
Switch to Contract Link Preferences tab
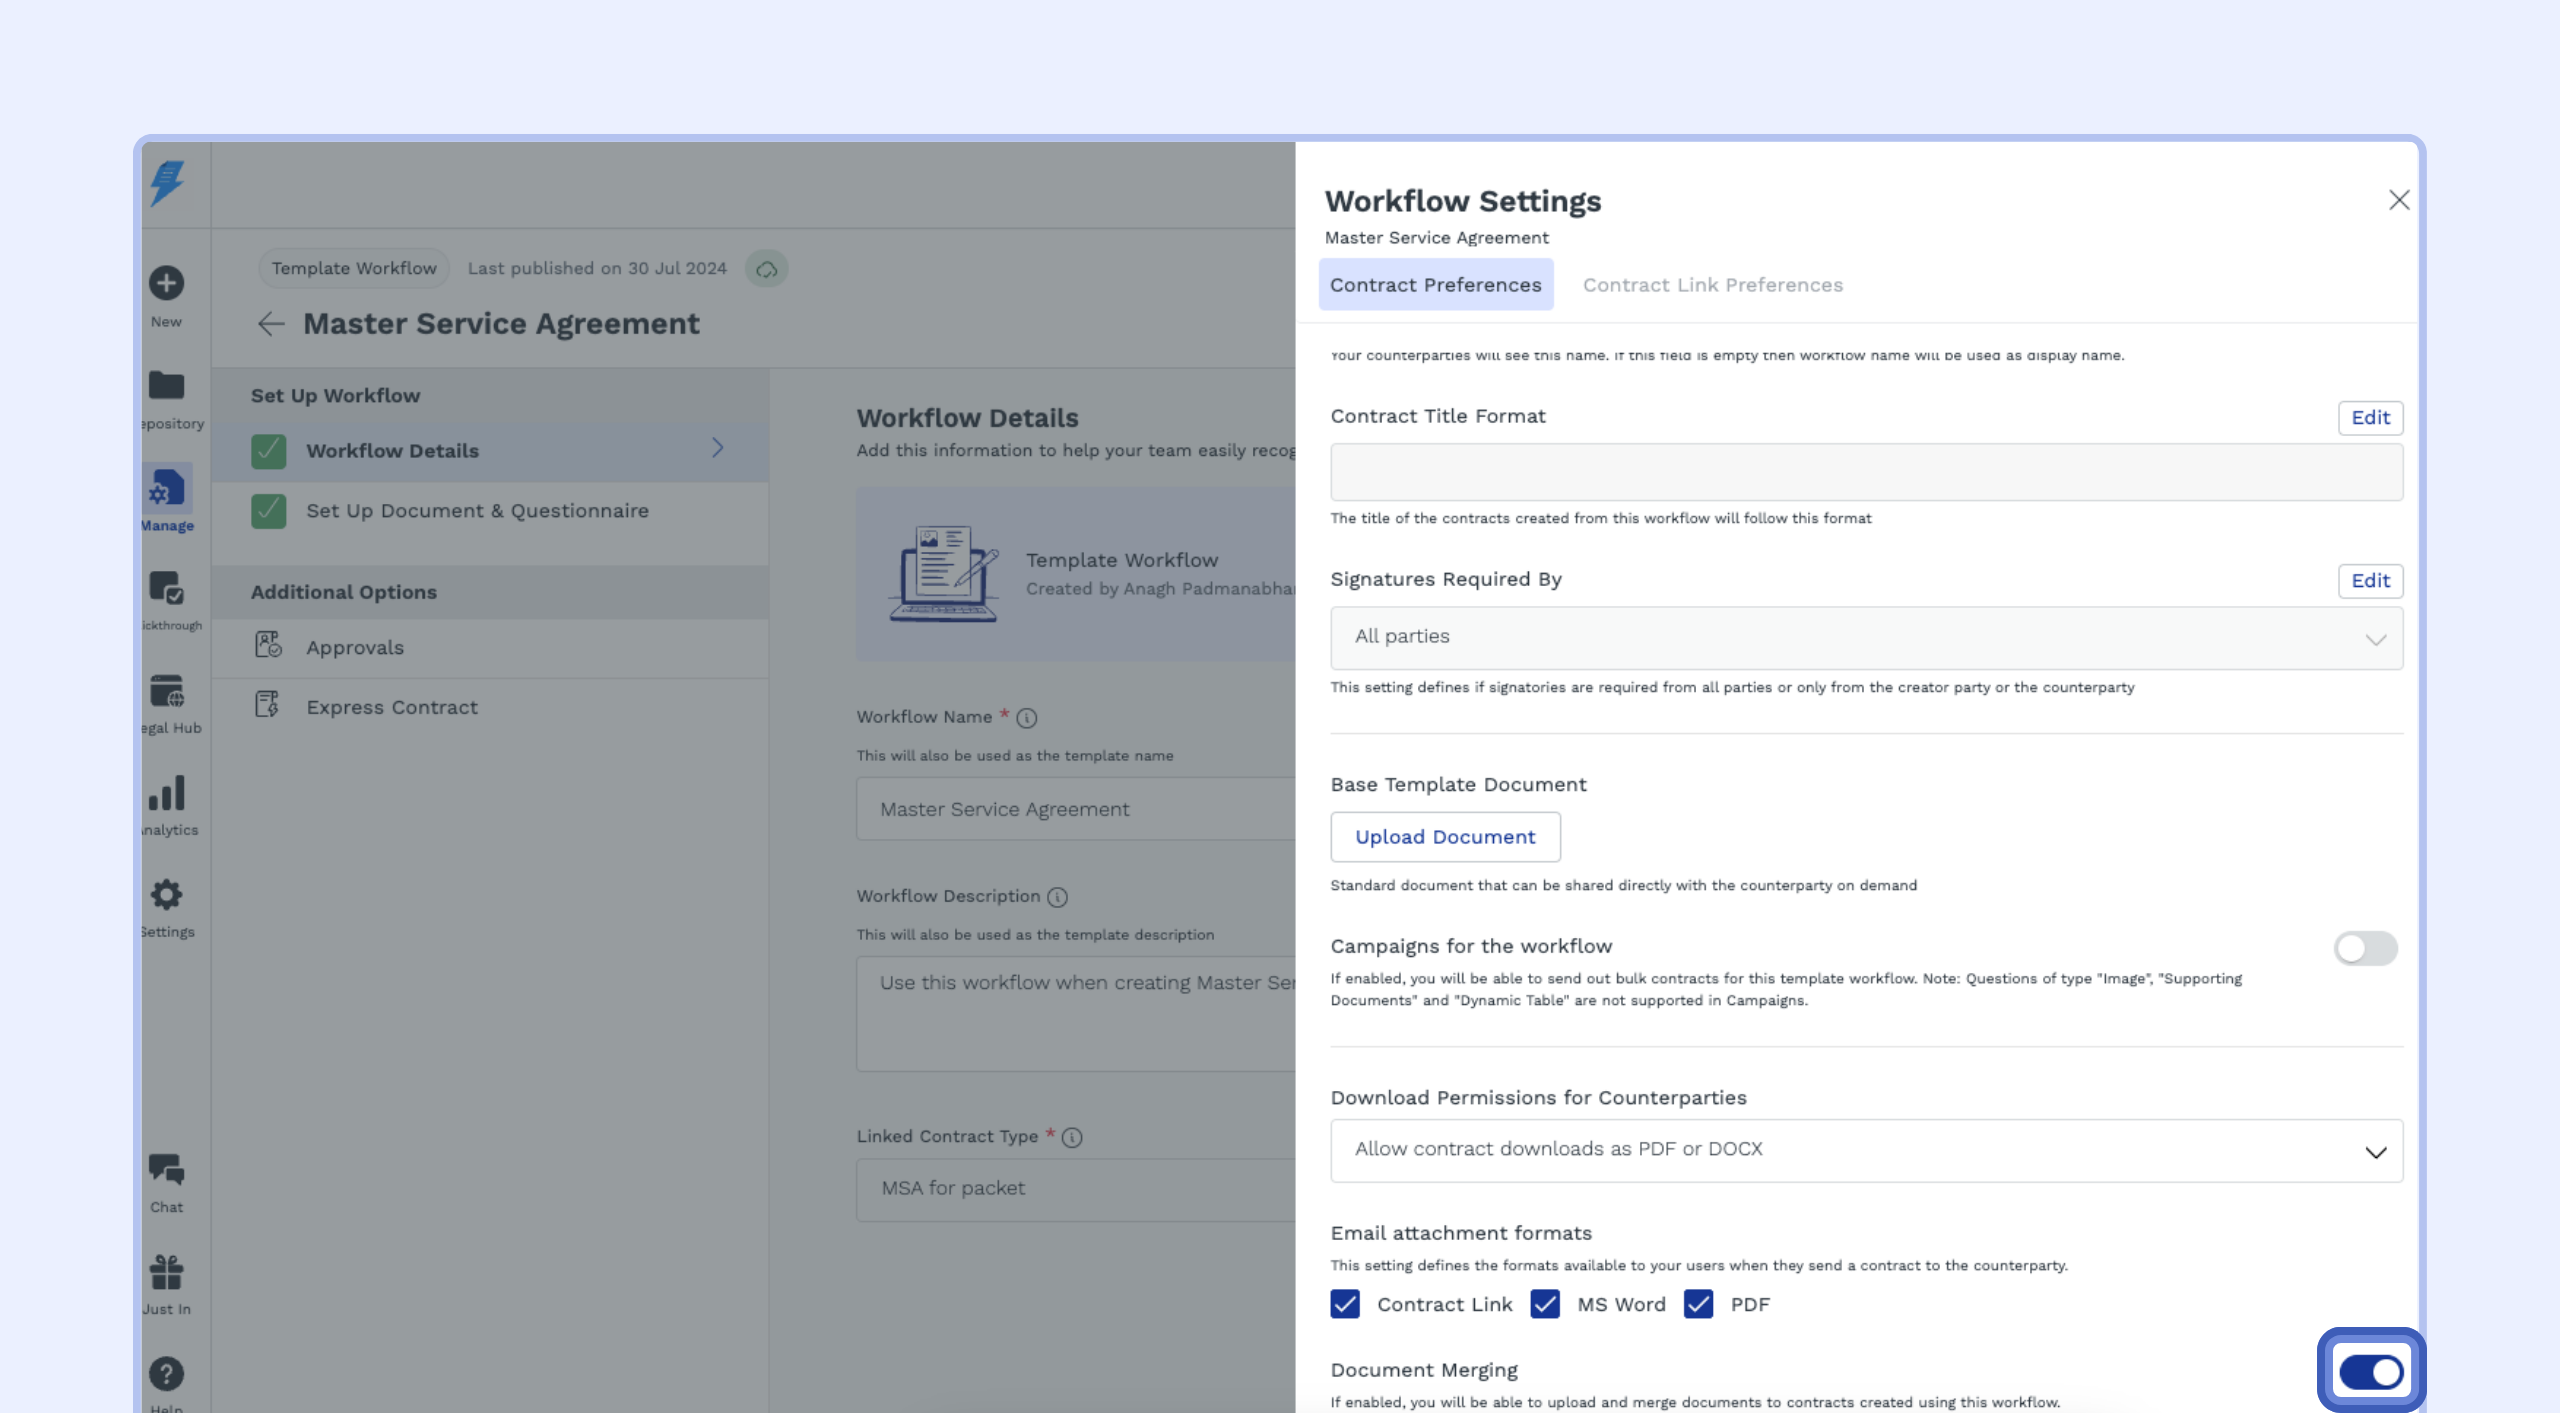pyautogui.click(x=1712, y=285)
